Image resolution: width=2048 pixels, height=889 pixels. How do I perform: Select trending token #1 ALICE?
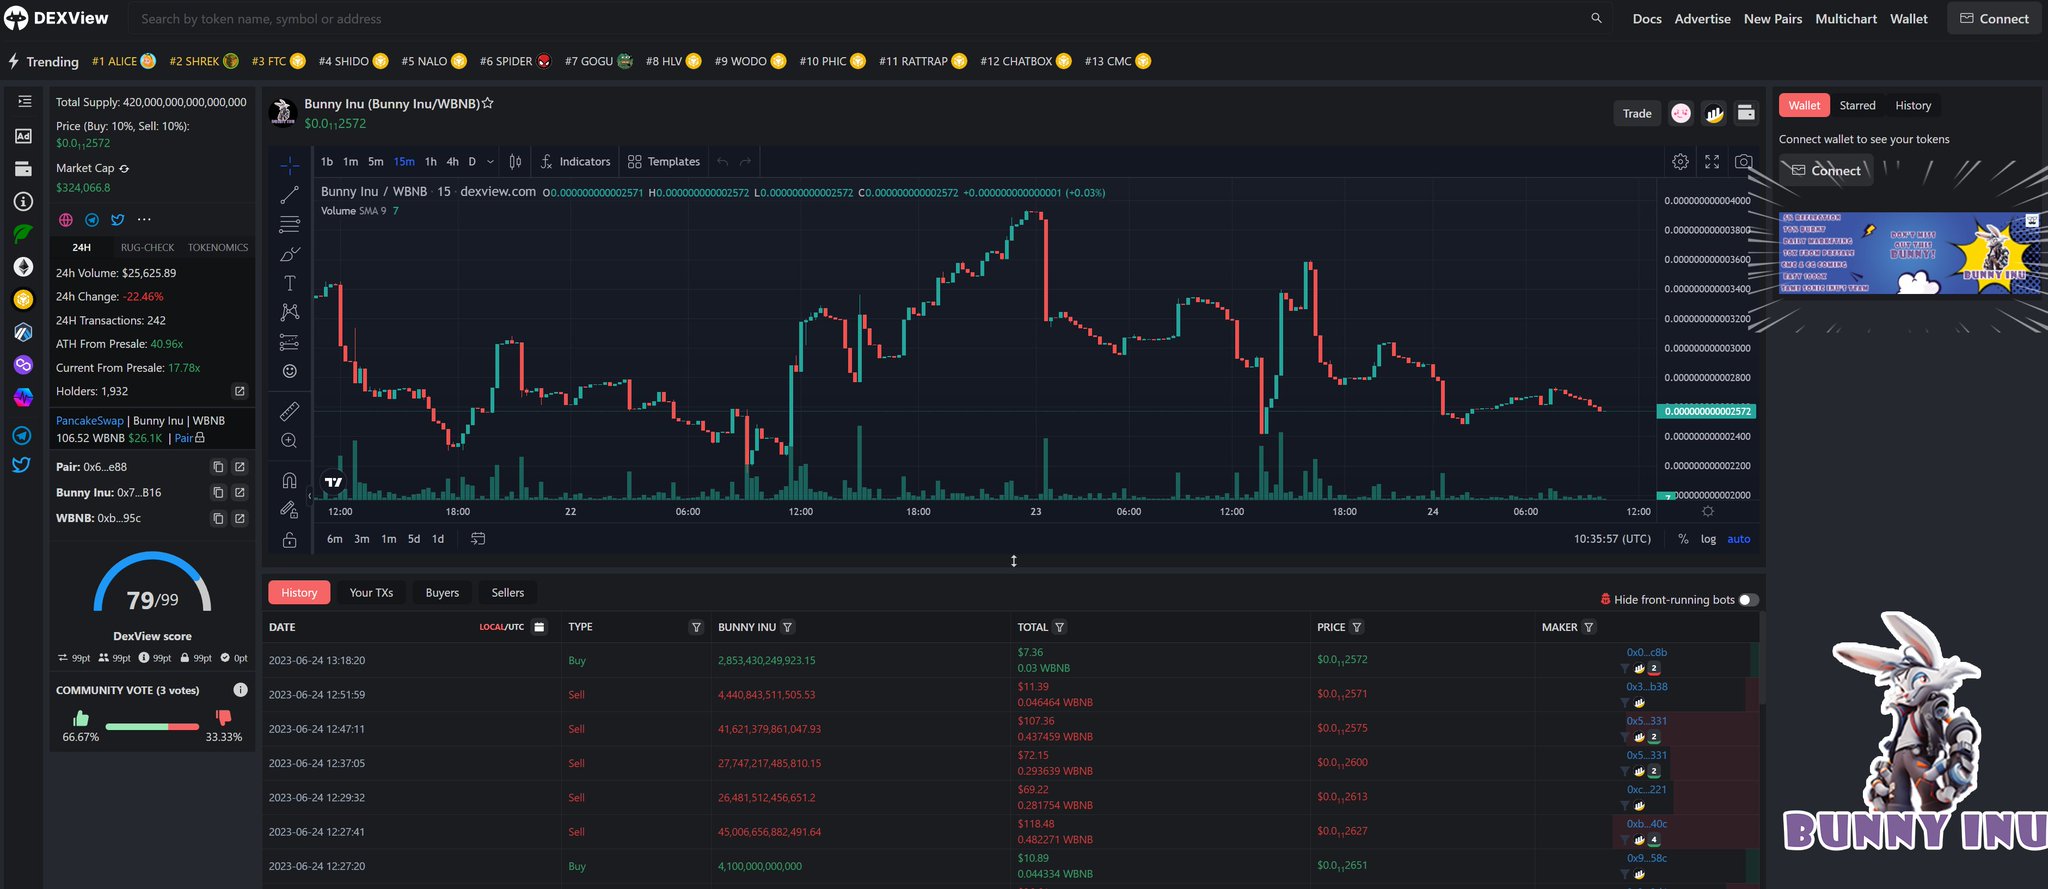(x=123, y=61)
